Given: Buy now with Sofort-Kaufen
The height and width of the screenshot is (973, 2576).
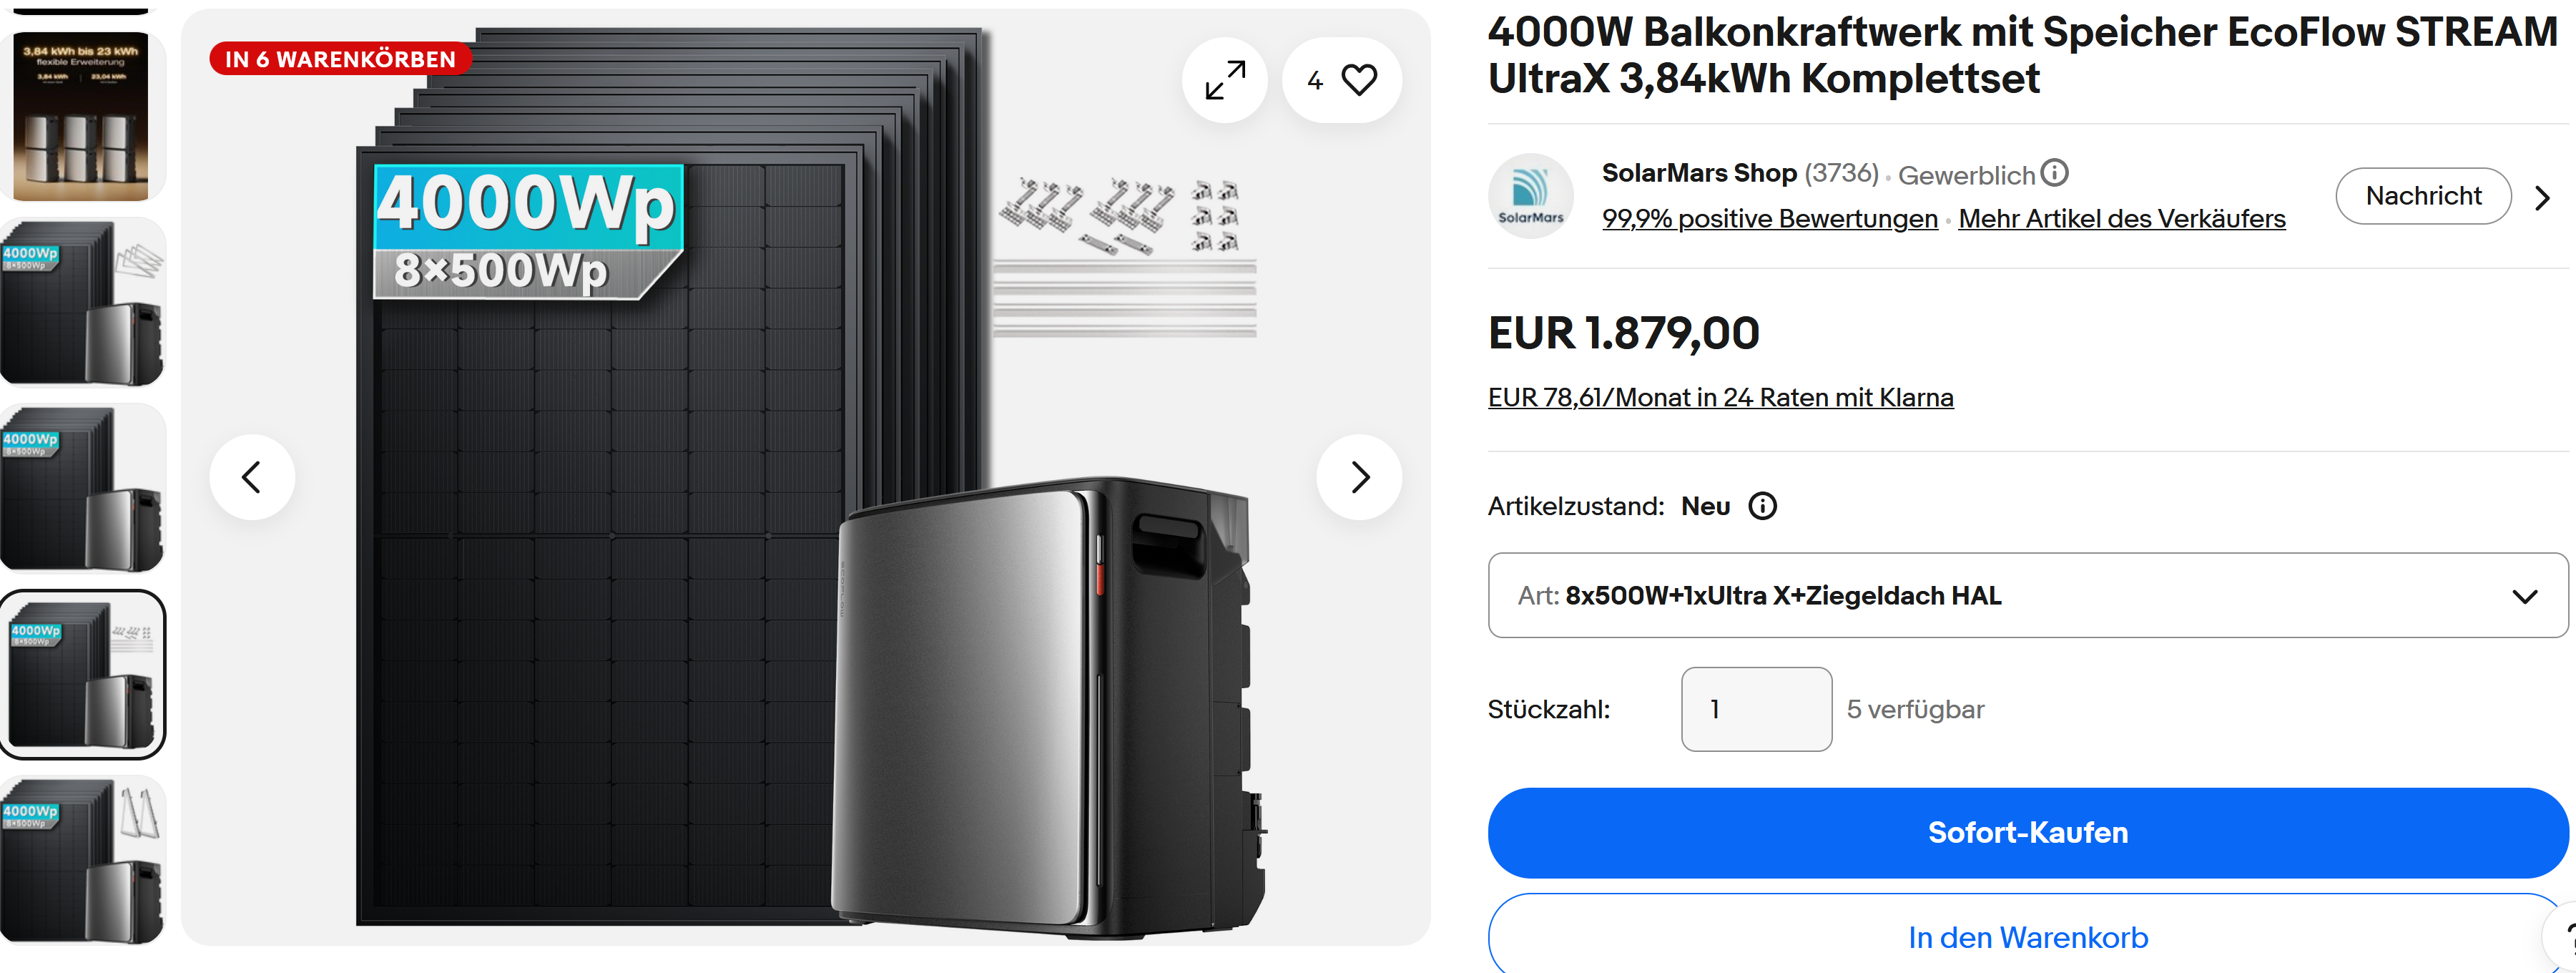Looking at the screenshot, I should [x=2027, y=832].
